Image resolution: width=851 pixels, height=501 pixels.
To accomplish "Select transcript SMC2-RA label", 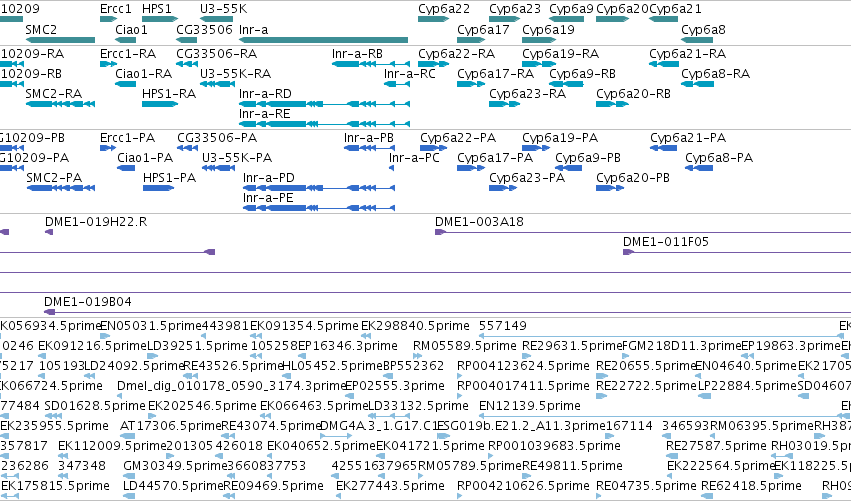I will pyautogui.click(x=54, y=93).
